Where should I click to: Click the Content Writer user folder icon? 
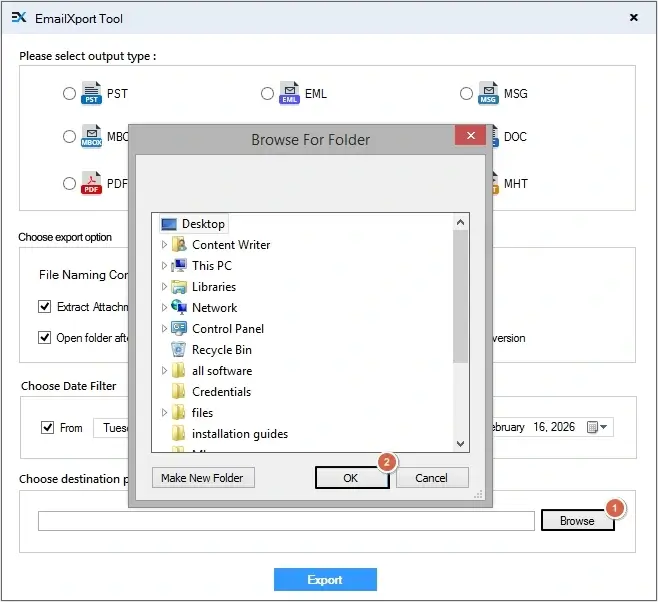click(x=179, y=244)
